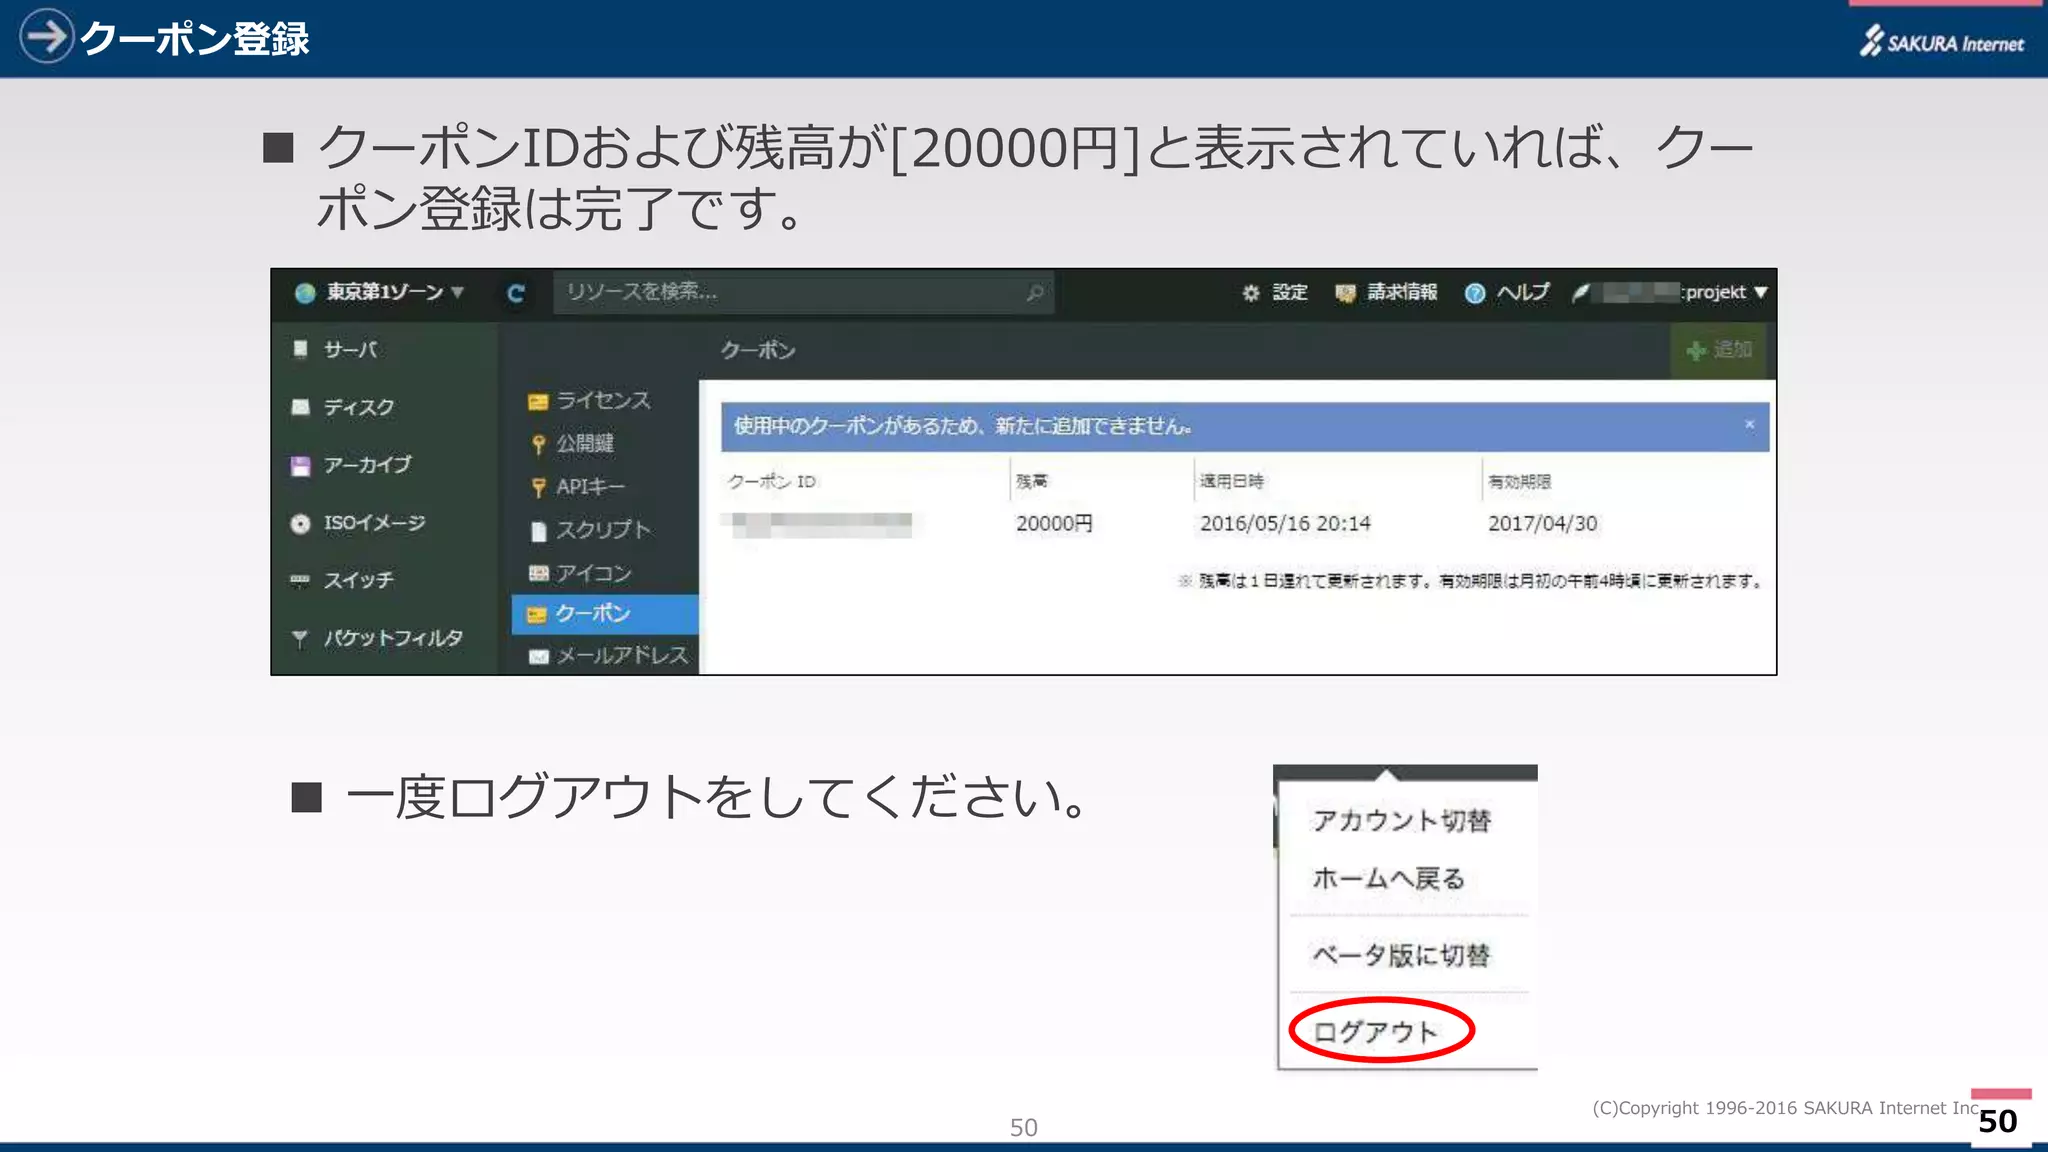Open 請求情報 billing info
The height and width of the screenshot is (1152, 2048).
(x=1387, y=292)
